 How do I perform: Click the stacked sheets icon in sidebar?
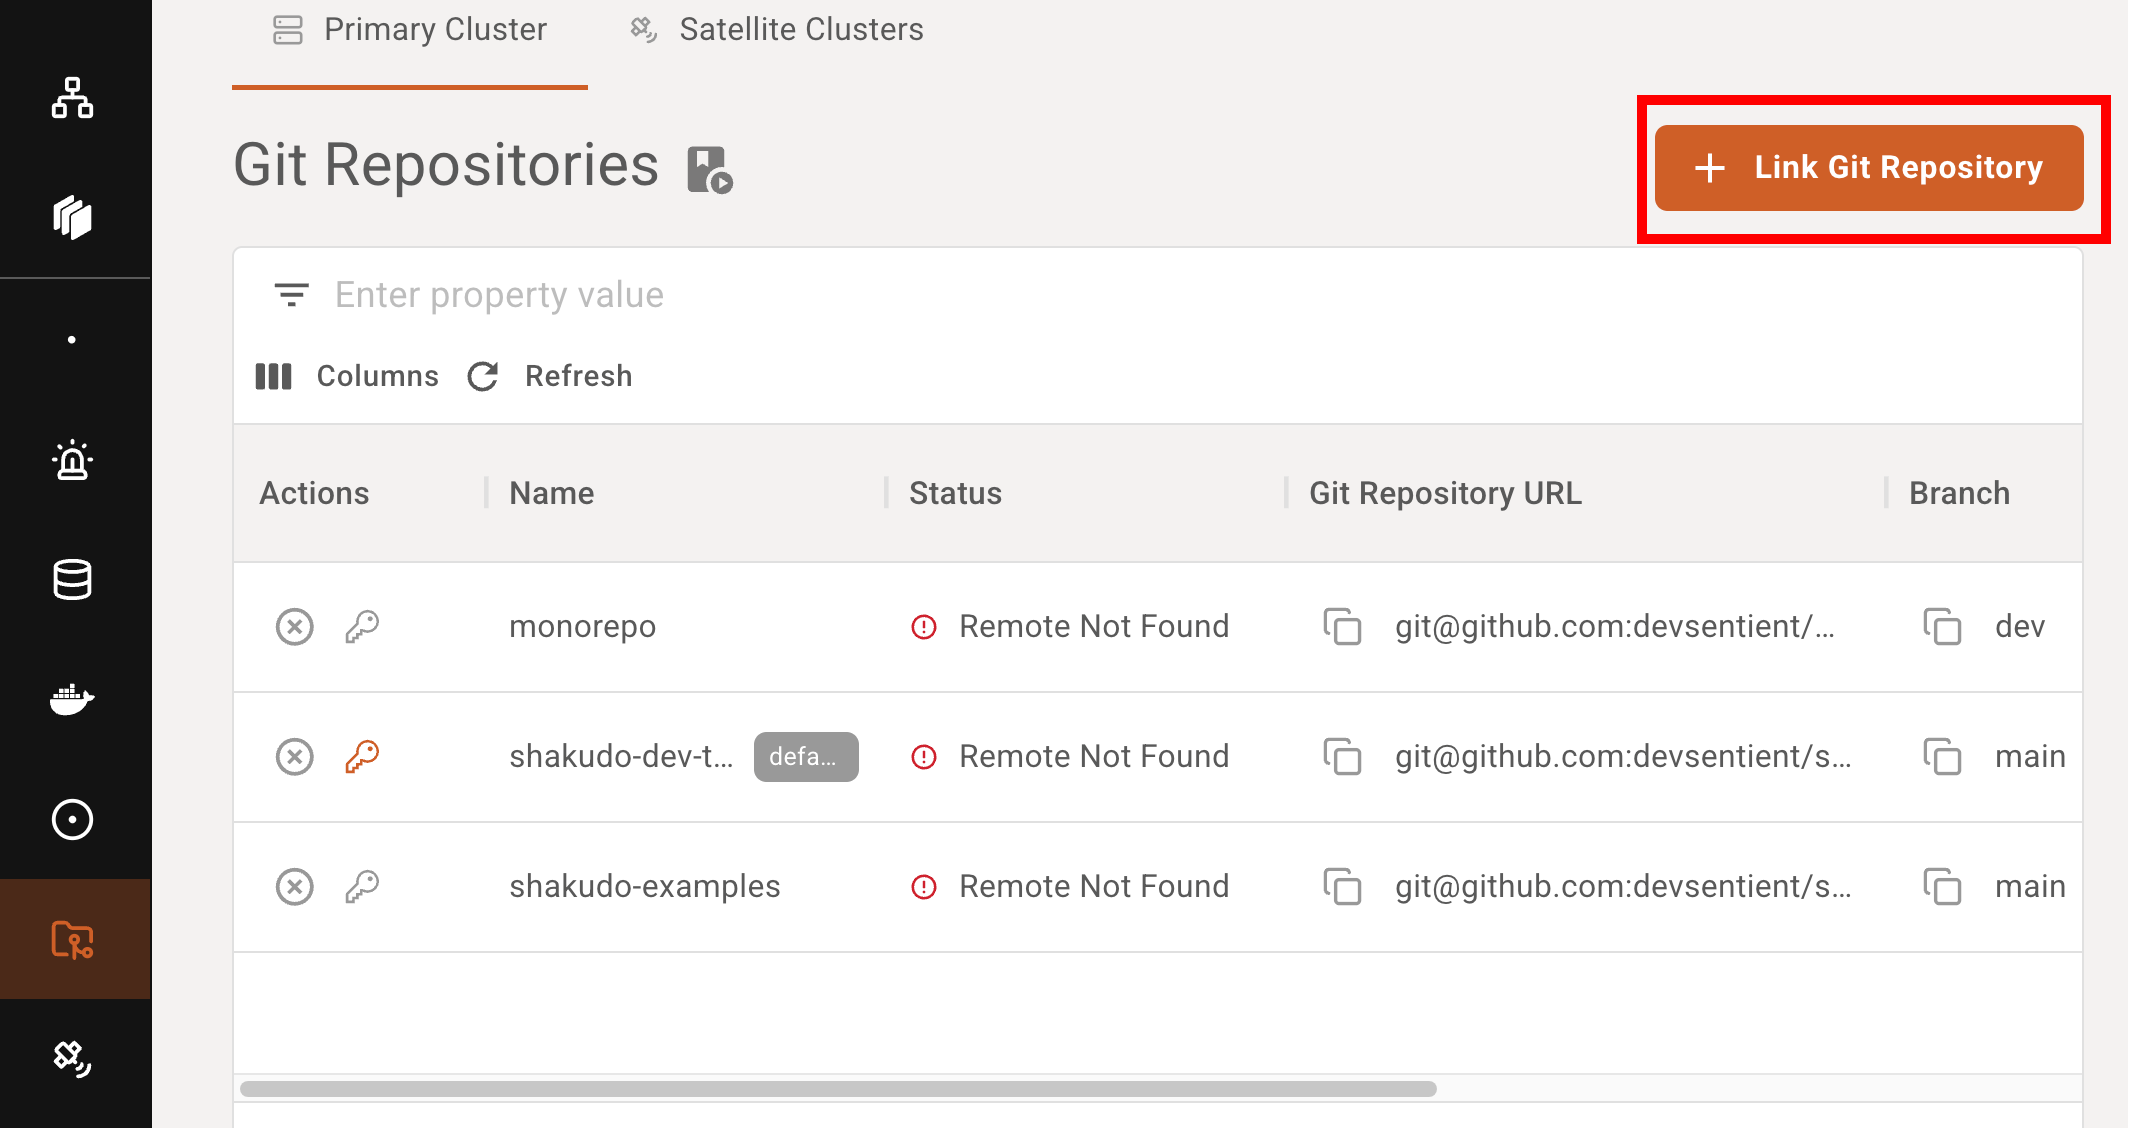pos(72,218)
